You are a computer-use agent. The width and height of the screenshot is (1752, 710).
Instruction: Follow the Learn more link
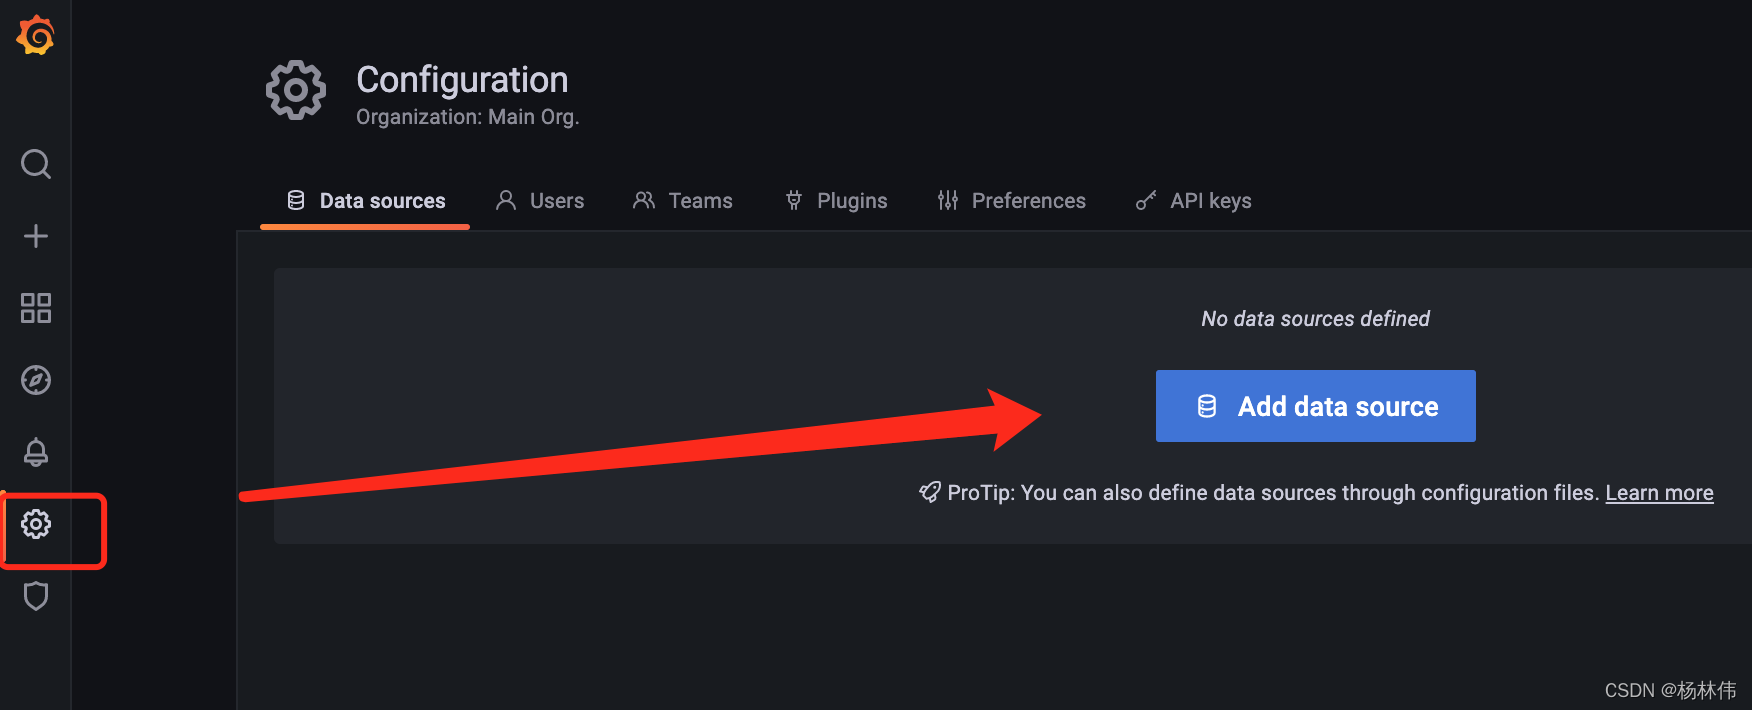coord(1659,493)
